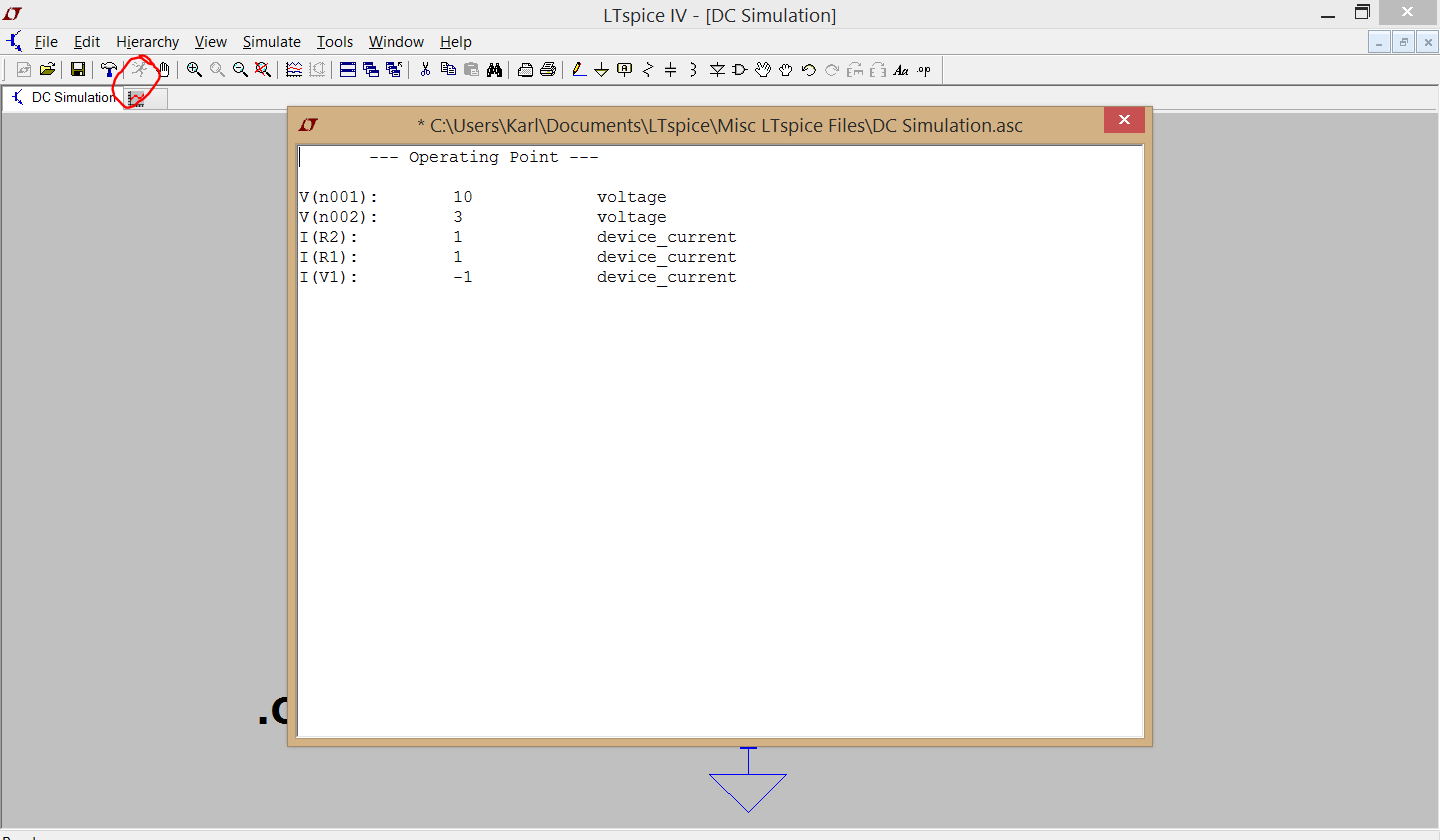
Task: Open the Edit menu
Action: (87, 42)
